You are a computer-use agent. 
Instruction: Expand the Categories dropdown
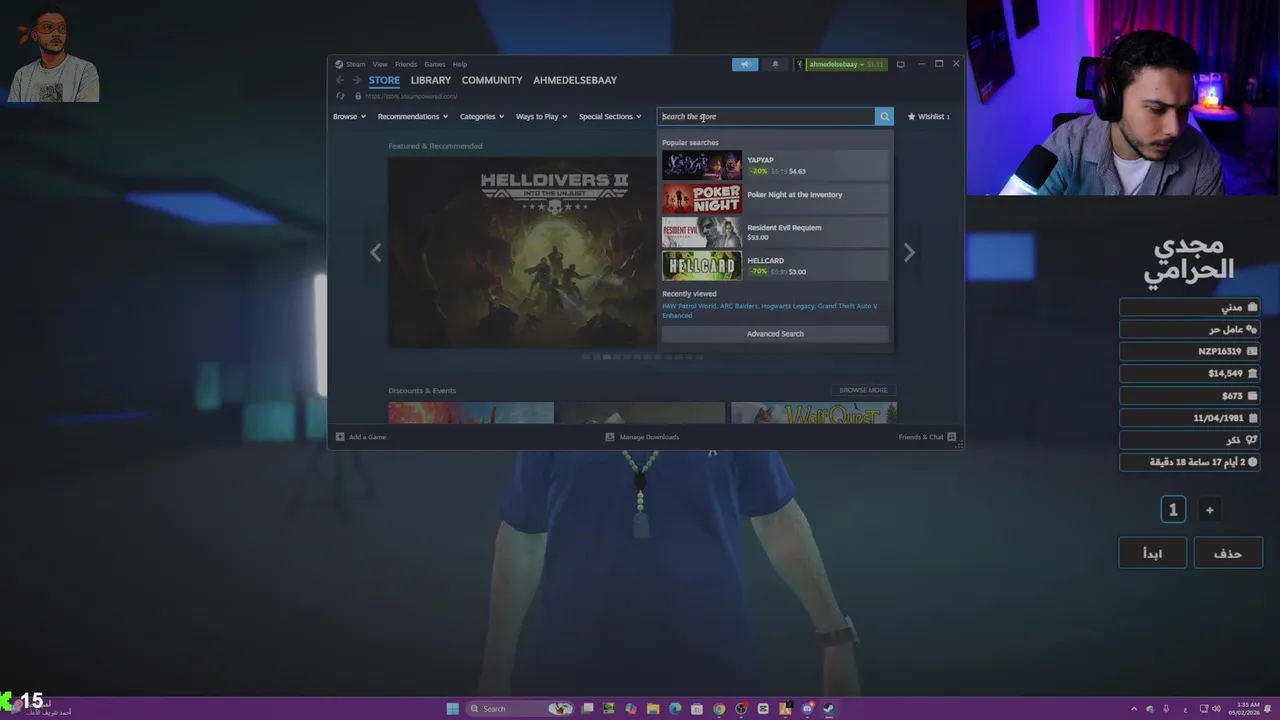click(482, 117)
